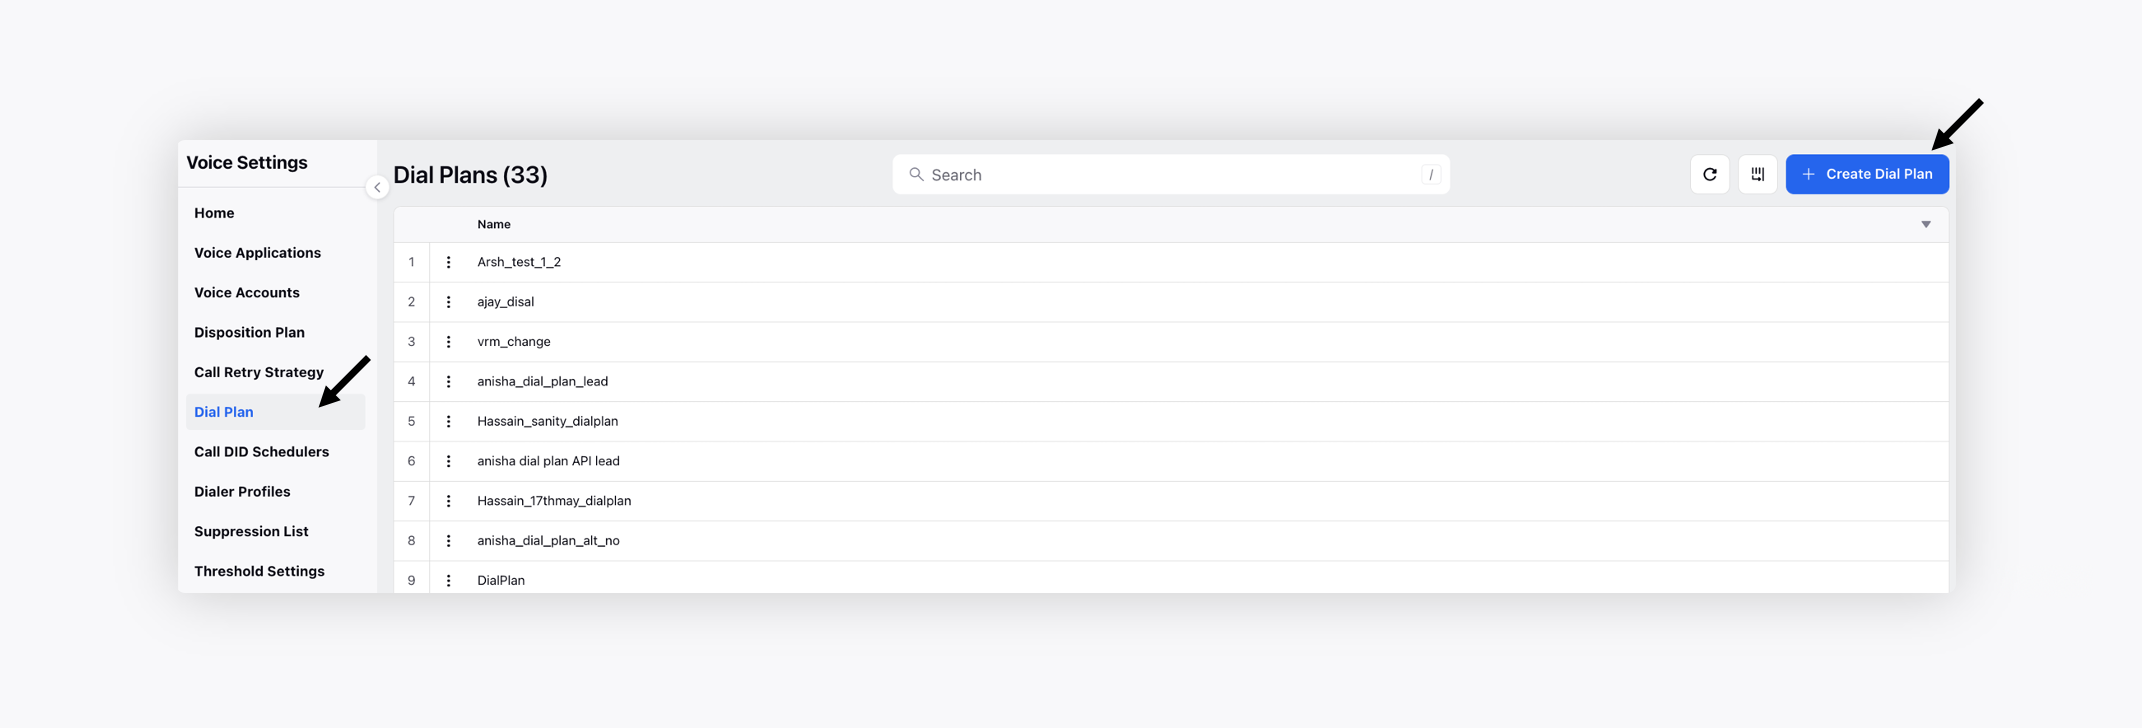
Task: Open three-dot menu for ajay_disal
Action: point(448,302)
